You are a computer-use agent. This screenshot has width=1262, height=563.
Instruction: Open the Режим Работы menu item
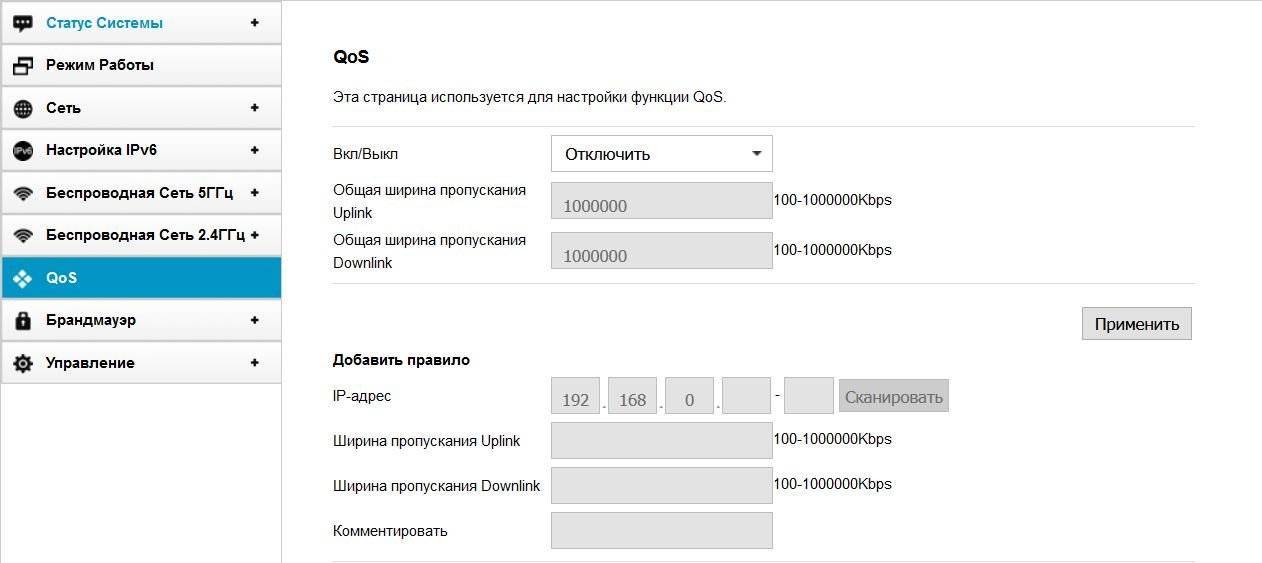coord(100,65)
